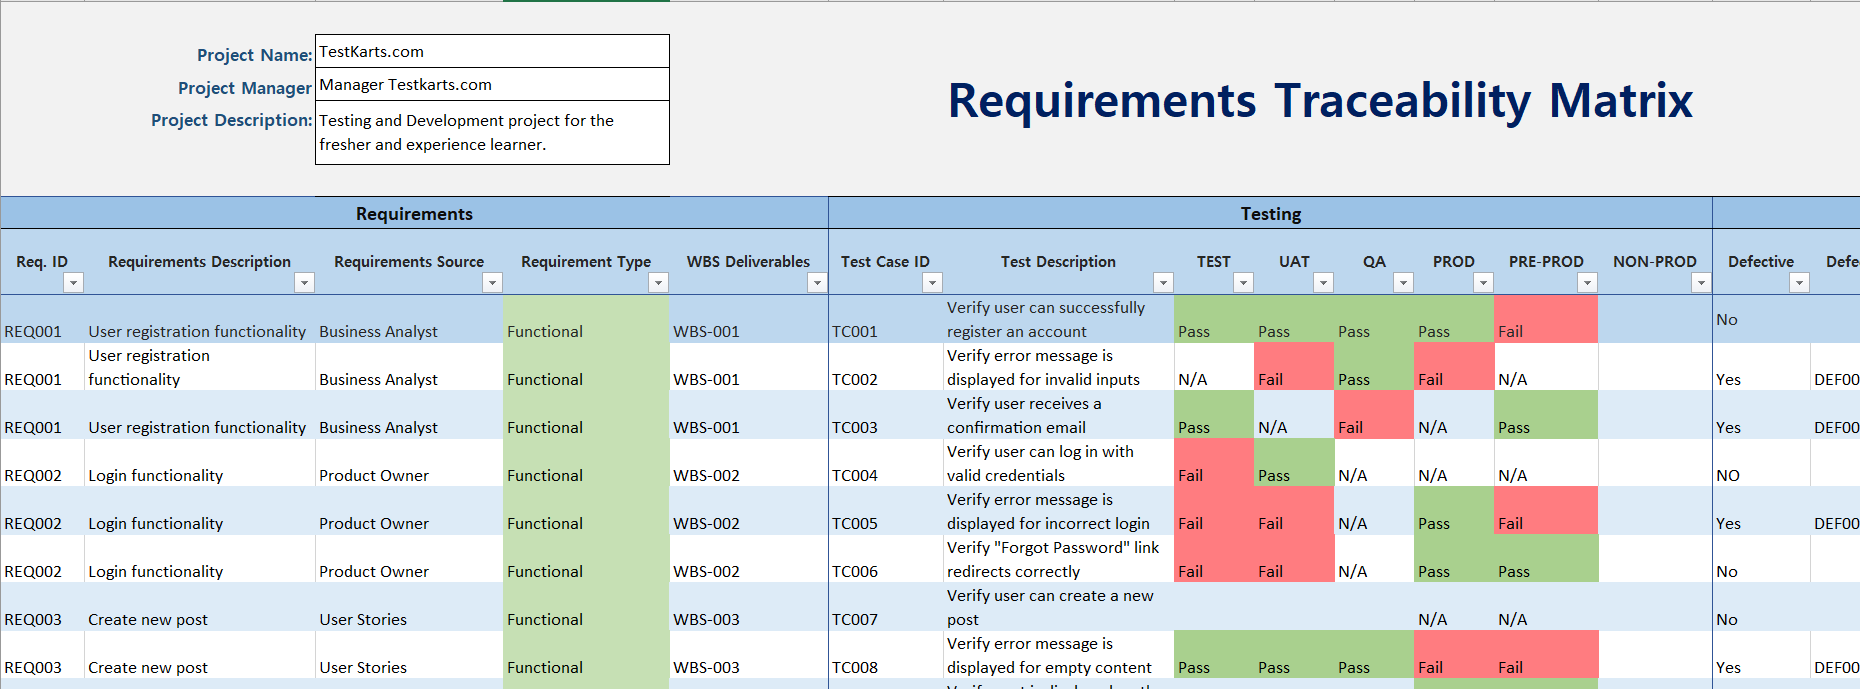Open the TEST column filter dropdown
The height and width of the screenshot is (689, 1860).
1243,283
